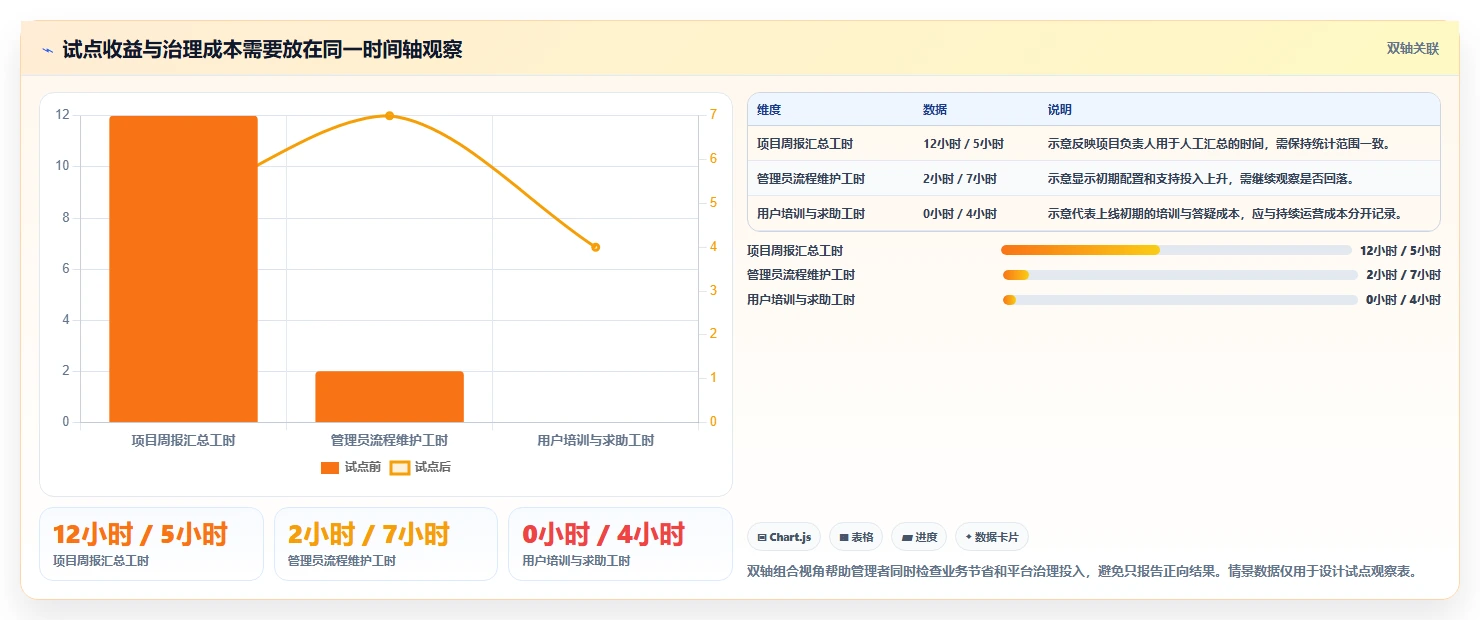Click progress list label 用户培训与求助工时

pos(801,300)
